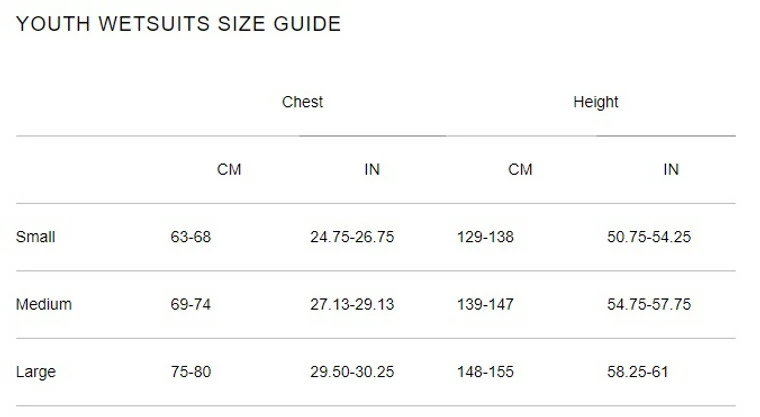This screenshot has width=760, height=417.
Task: Select the Large size row label
Action: pos(36,372)
